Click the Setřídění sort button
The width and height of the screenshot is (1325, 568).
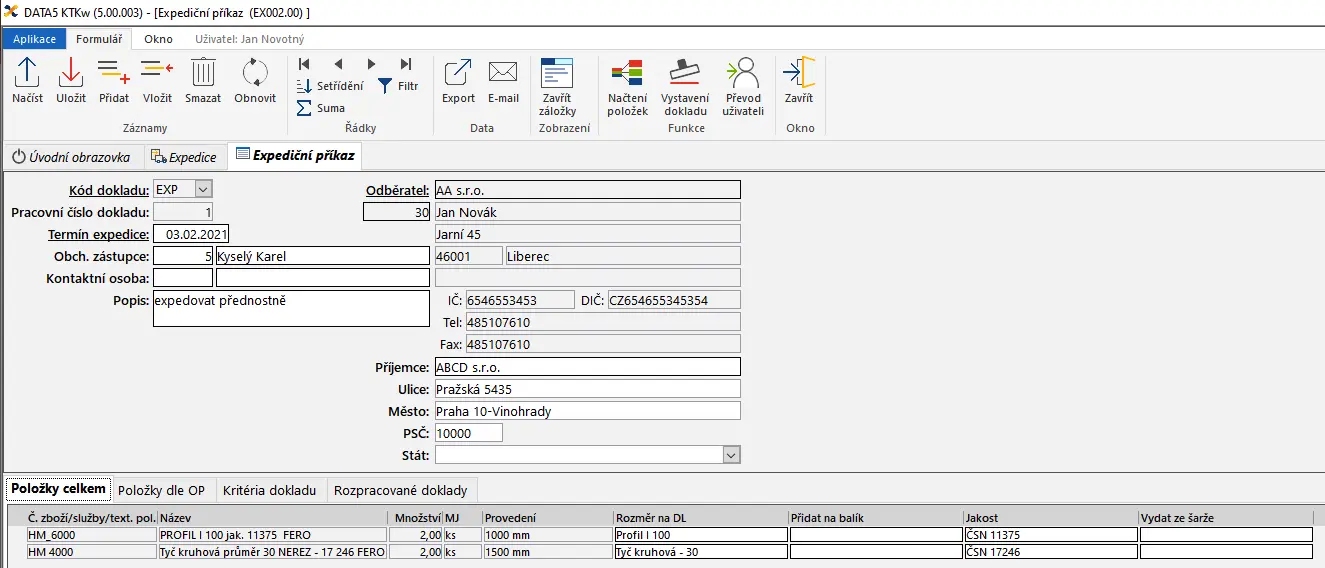coord(331,86)
